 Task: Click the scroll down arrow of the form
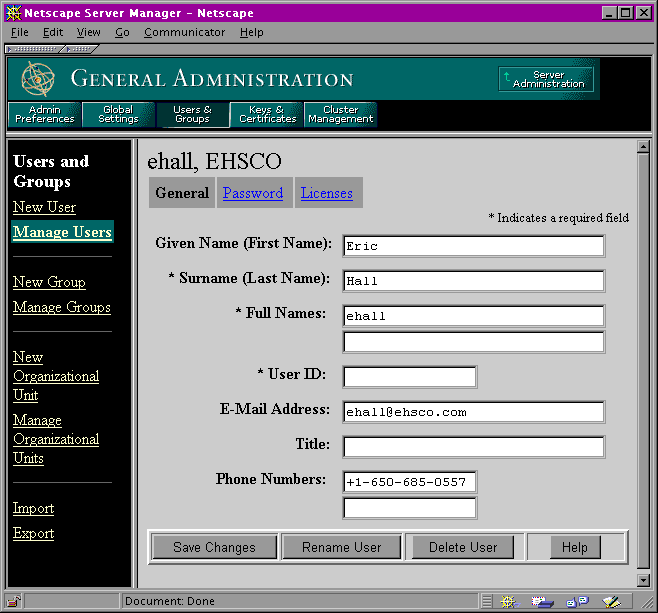(643, 580)
